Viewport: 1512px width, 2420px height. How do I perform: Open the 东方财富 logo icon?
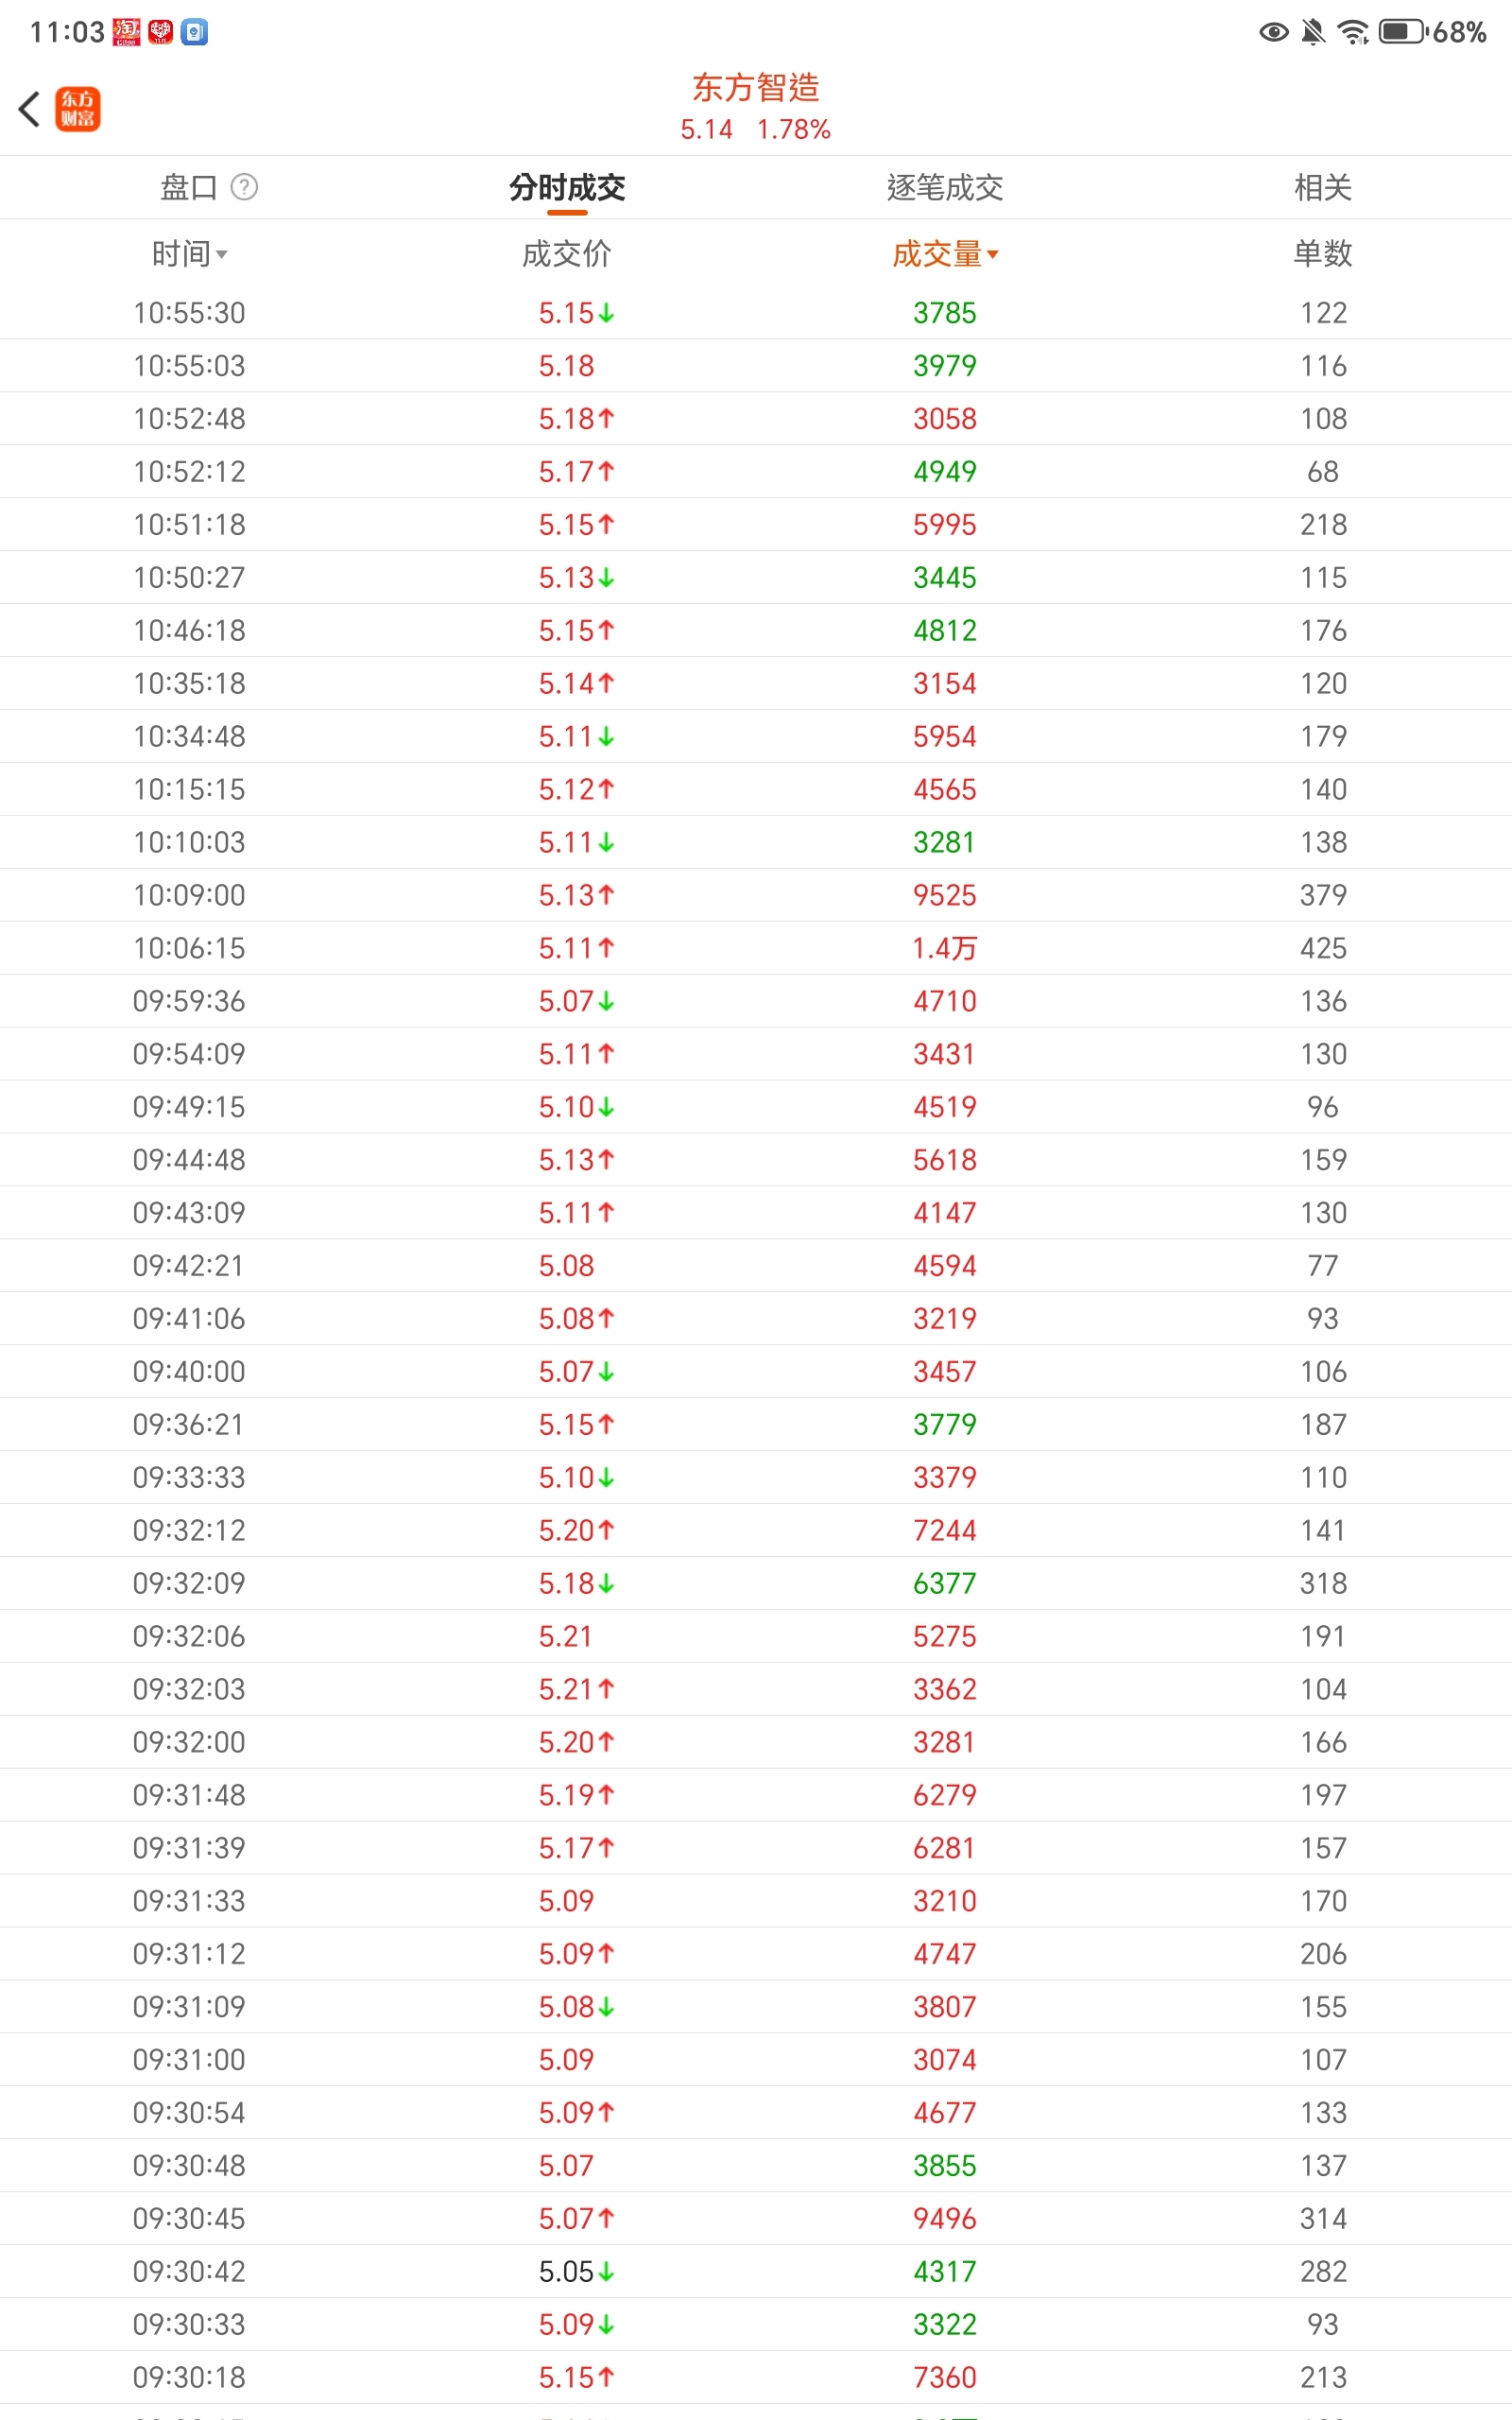pos(77,109)
